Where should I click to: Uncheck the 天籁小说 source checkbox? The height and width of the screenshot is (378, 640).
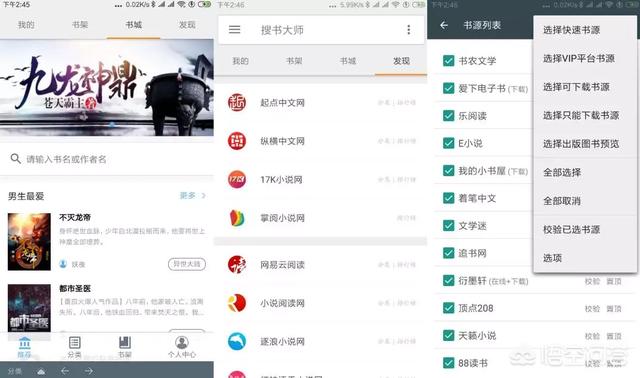(449, 336)
